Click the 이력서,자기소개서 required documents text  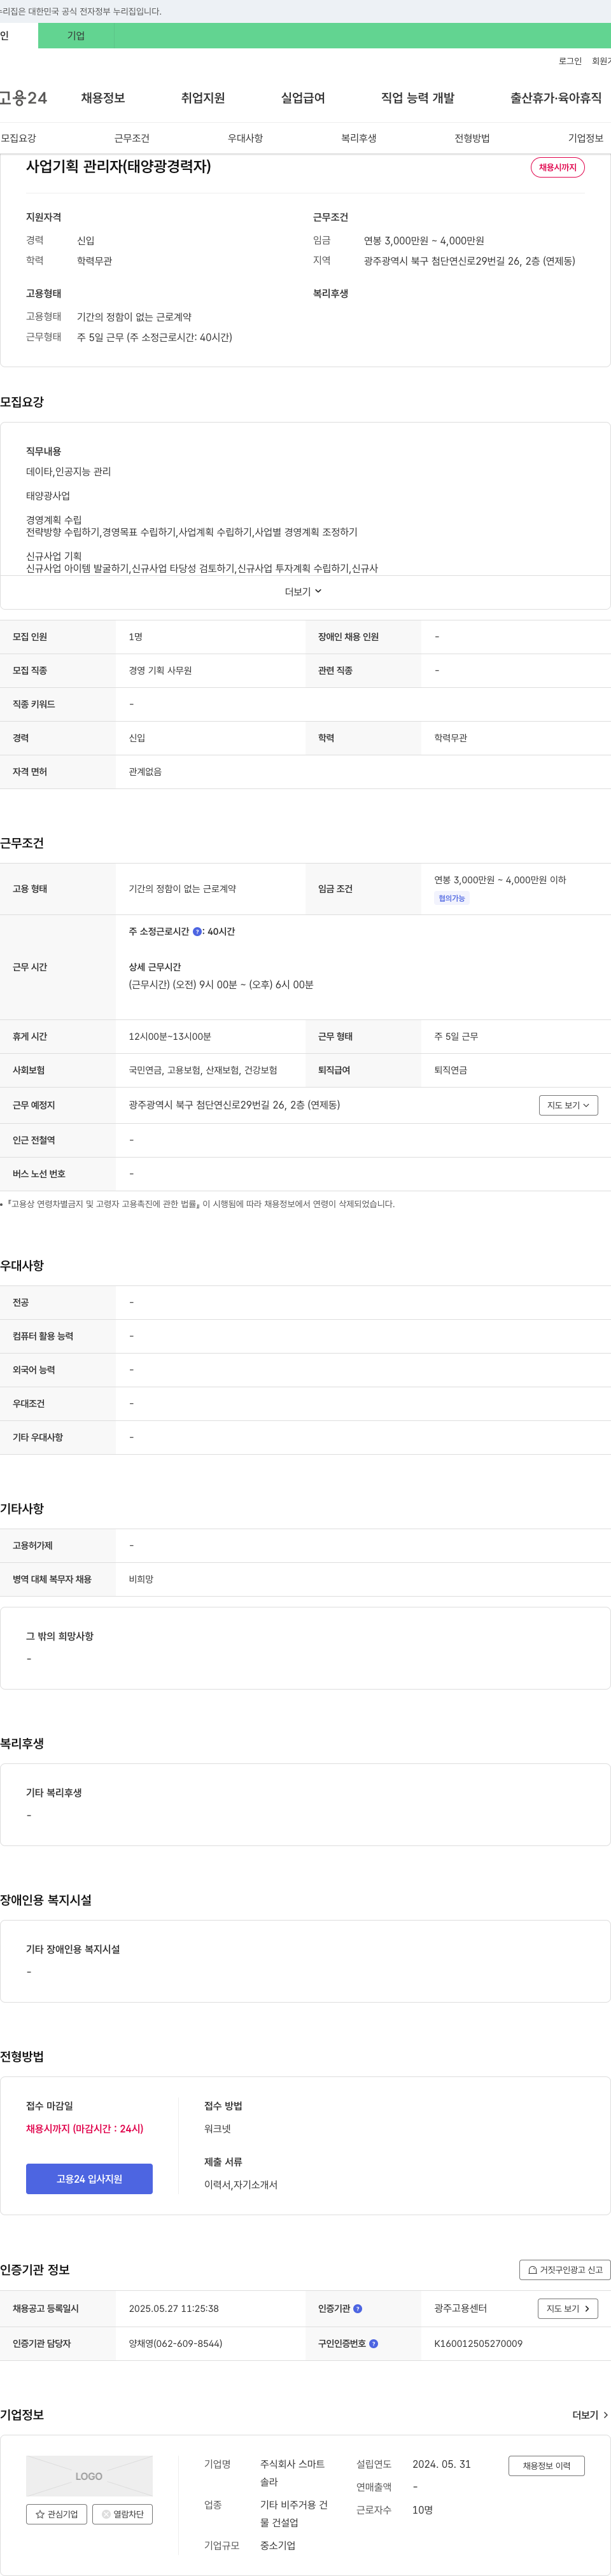tap(241, 2185)
